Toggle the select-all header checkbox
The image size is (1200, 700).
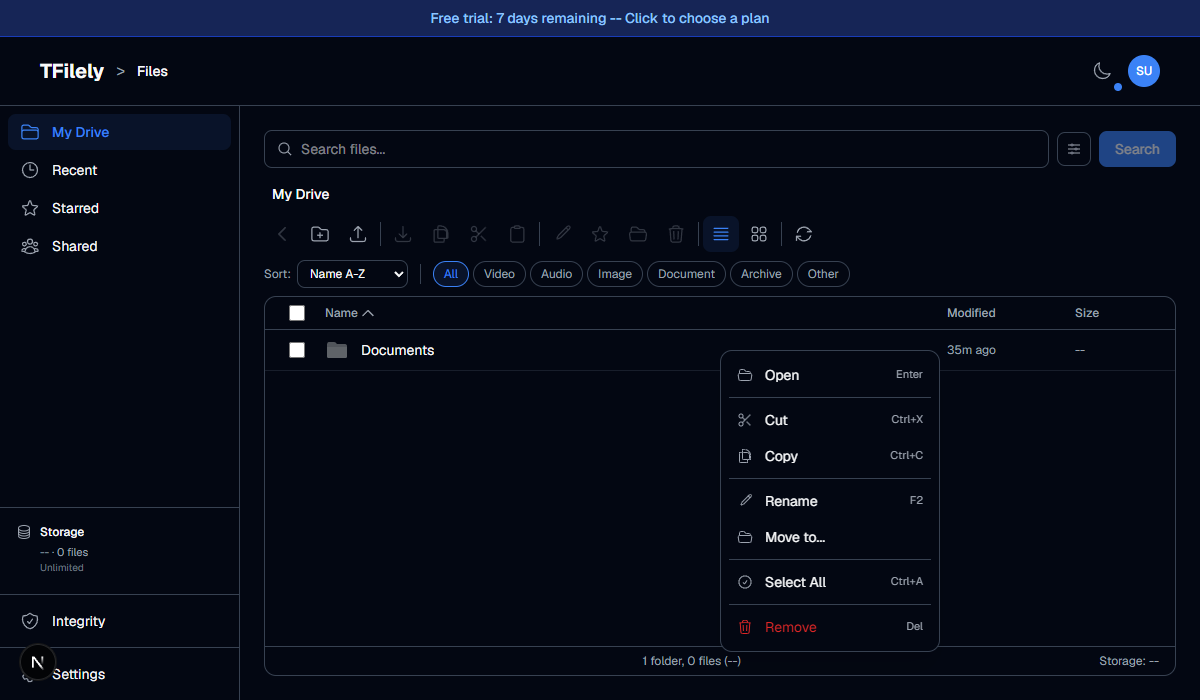click(297, 313)
